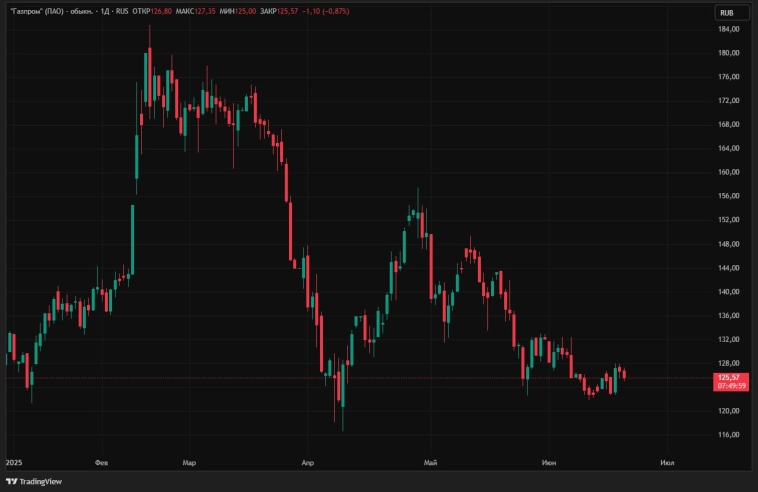Image resolution: width=758 pixels, height=492 pixels.
Task: Click the 136,00 price axis label
Action: click(729, 315)
